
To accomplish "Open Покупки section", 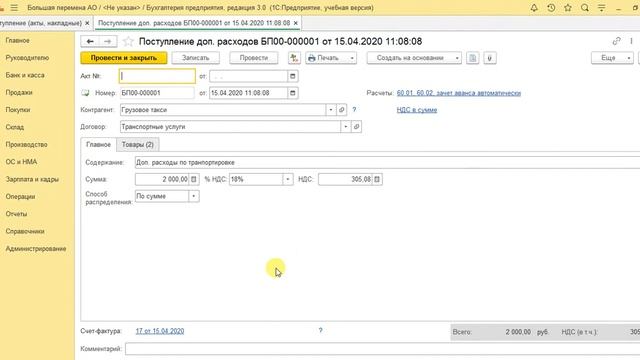I will point(18,110).
